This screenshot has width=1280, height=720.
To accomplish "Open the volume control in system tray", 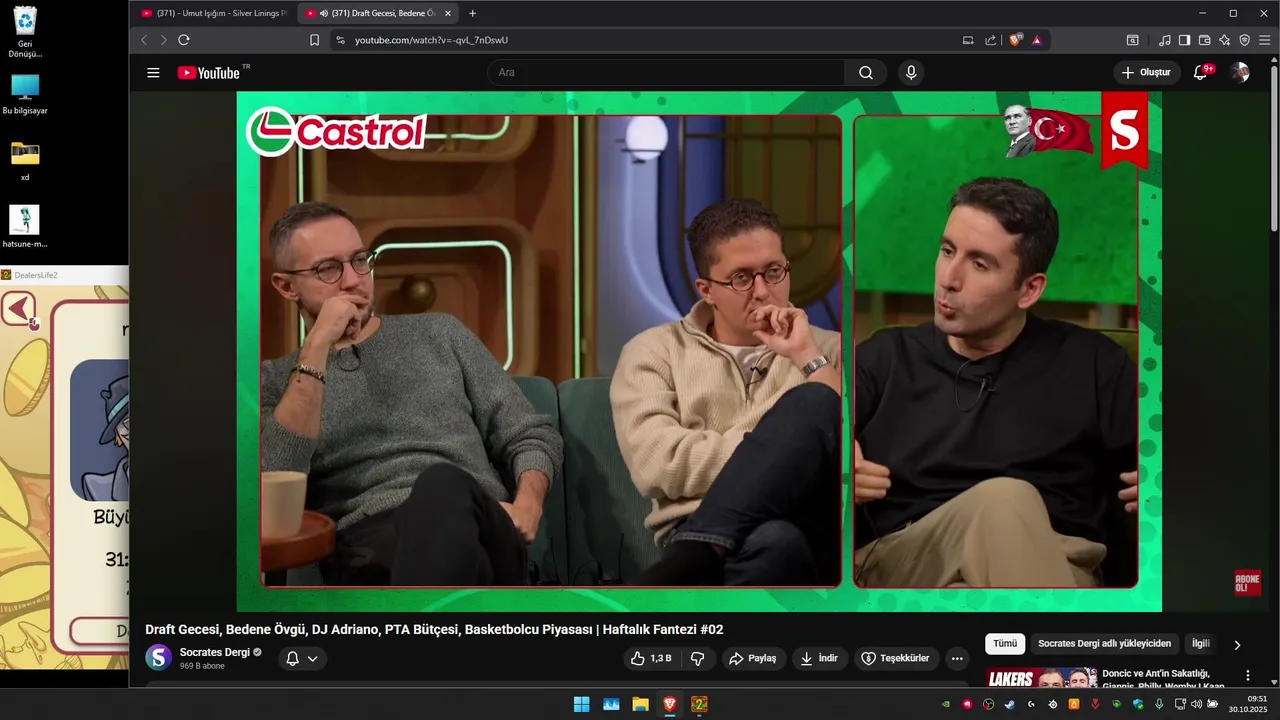I will 1196,704.
